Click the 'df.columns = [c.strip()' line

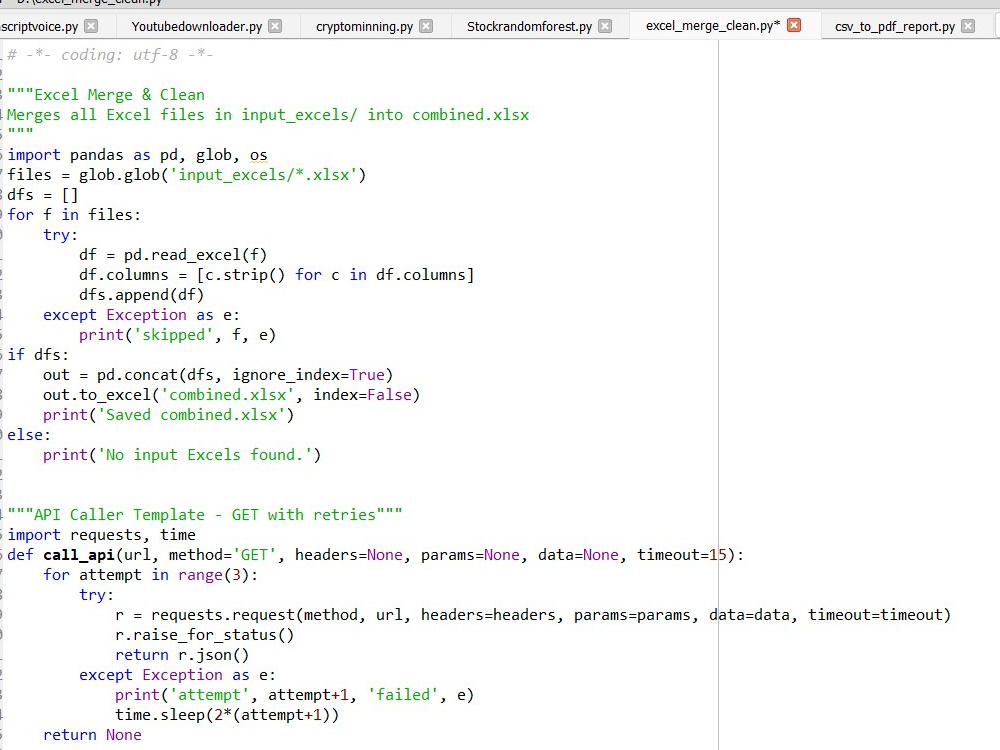(x=277, y=275)
